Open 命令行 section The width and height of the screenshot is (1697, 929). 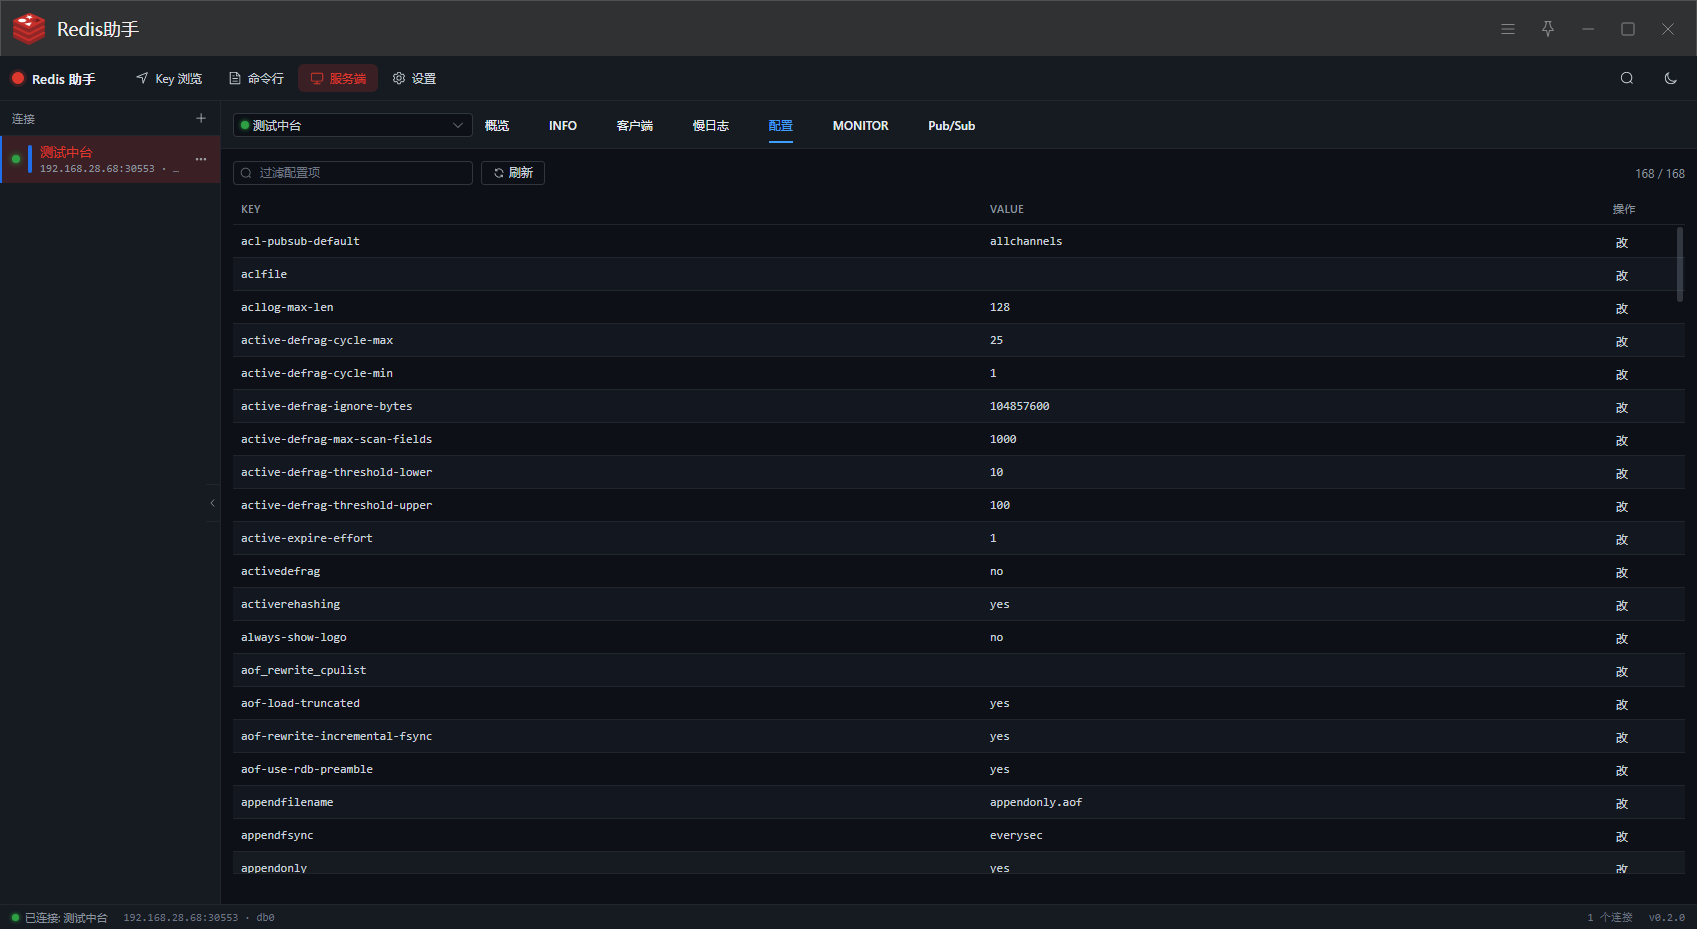point(256,78)
